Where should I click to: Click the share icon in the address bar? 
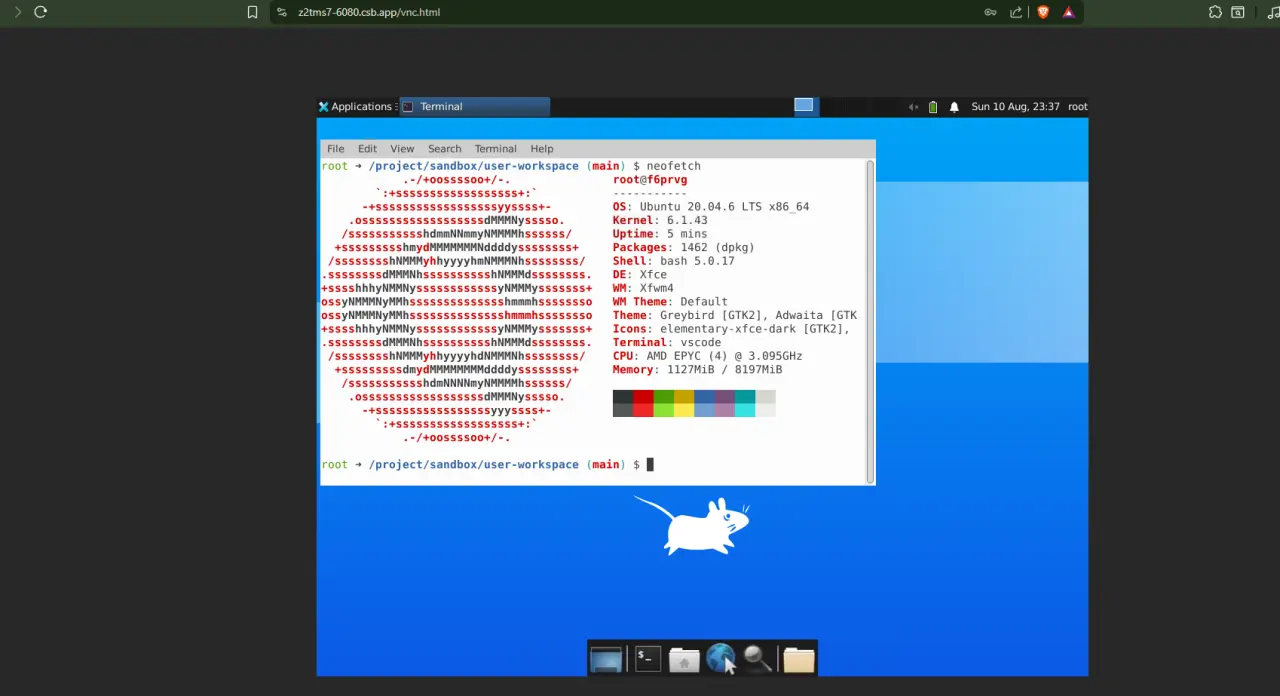point(1016,12)
